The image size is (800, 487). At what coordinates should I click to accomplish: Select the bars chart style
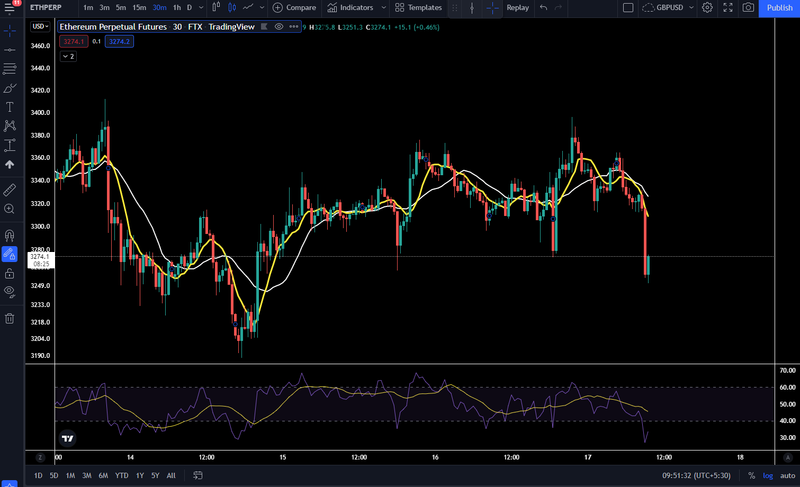tap(216, 8)
